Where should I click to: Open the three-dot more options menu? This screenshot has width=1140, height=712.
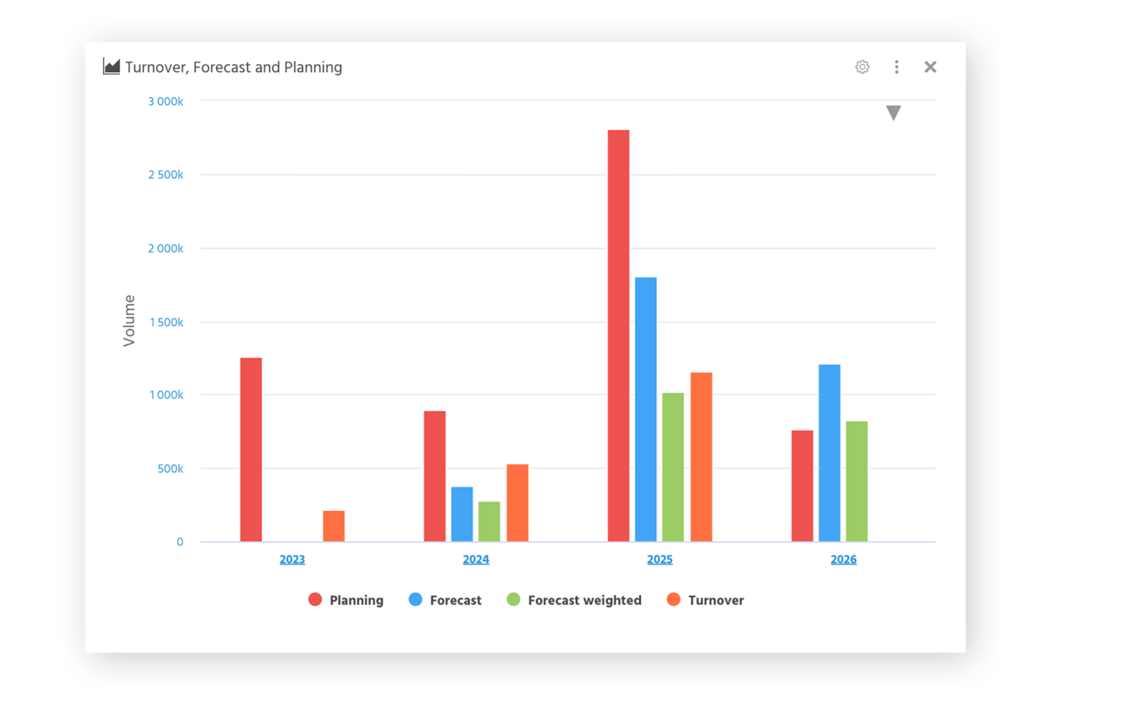[x=896, y=67]
